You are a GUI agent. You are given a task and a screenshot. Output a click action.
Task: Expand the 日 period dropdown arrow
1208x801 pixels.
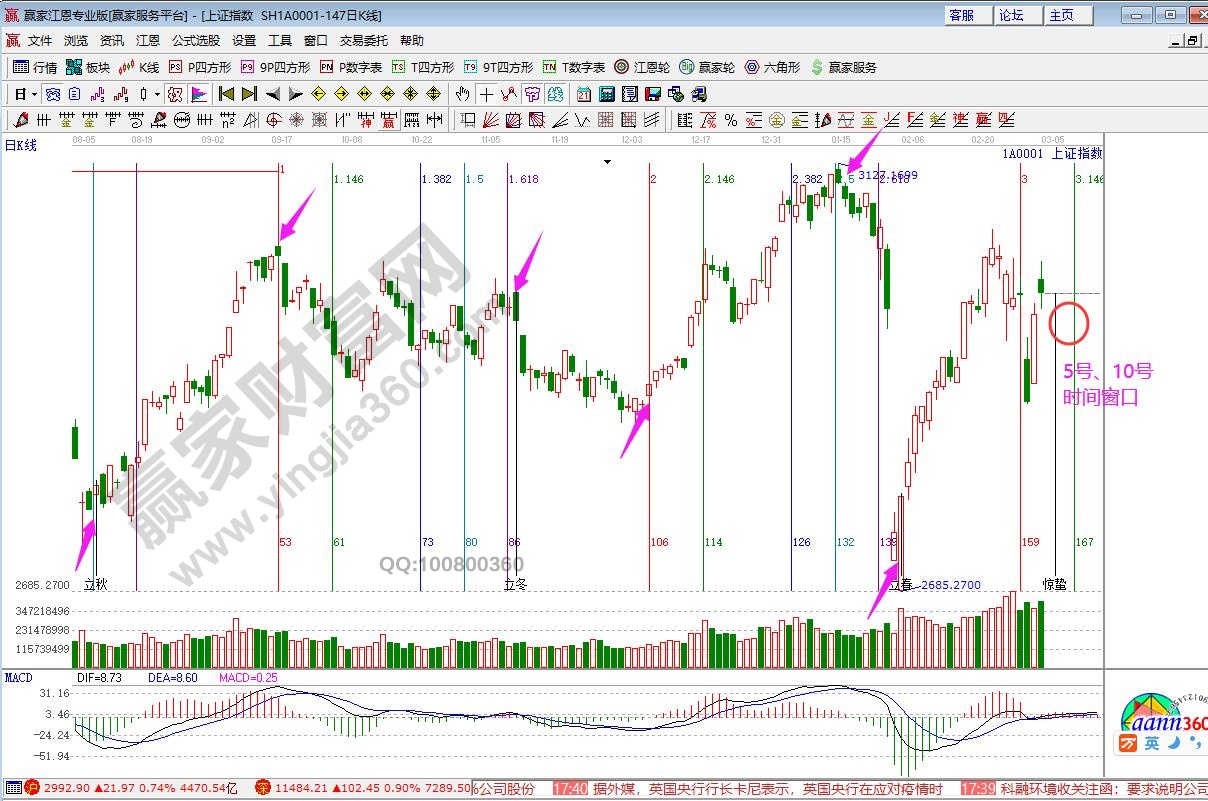(x=34, y=95)
